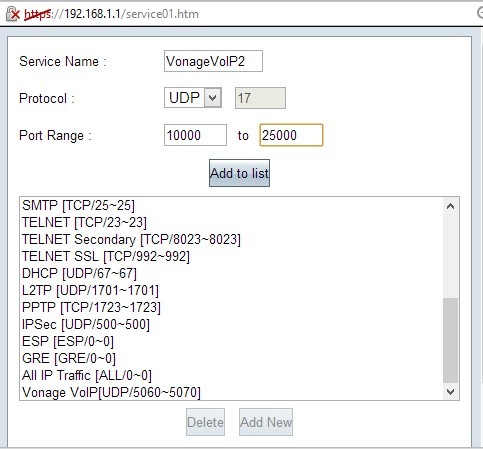Click the Add to list button

pos(239,173)
